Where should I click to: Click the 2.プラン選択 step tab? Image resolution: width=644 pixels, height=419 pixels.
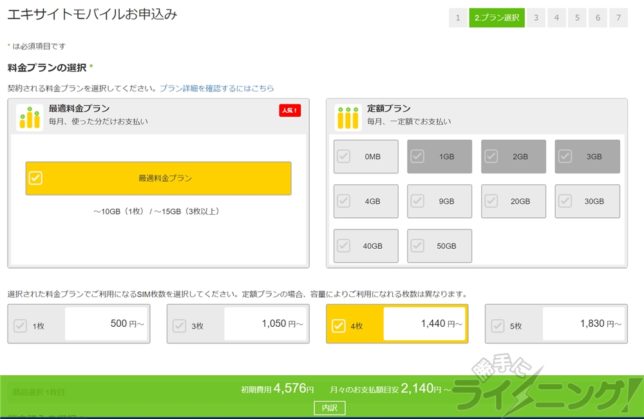coord(497,18)
